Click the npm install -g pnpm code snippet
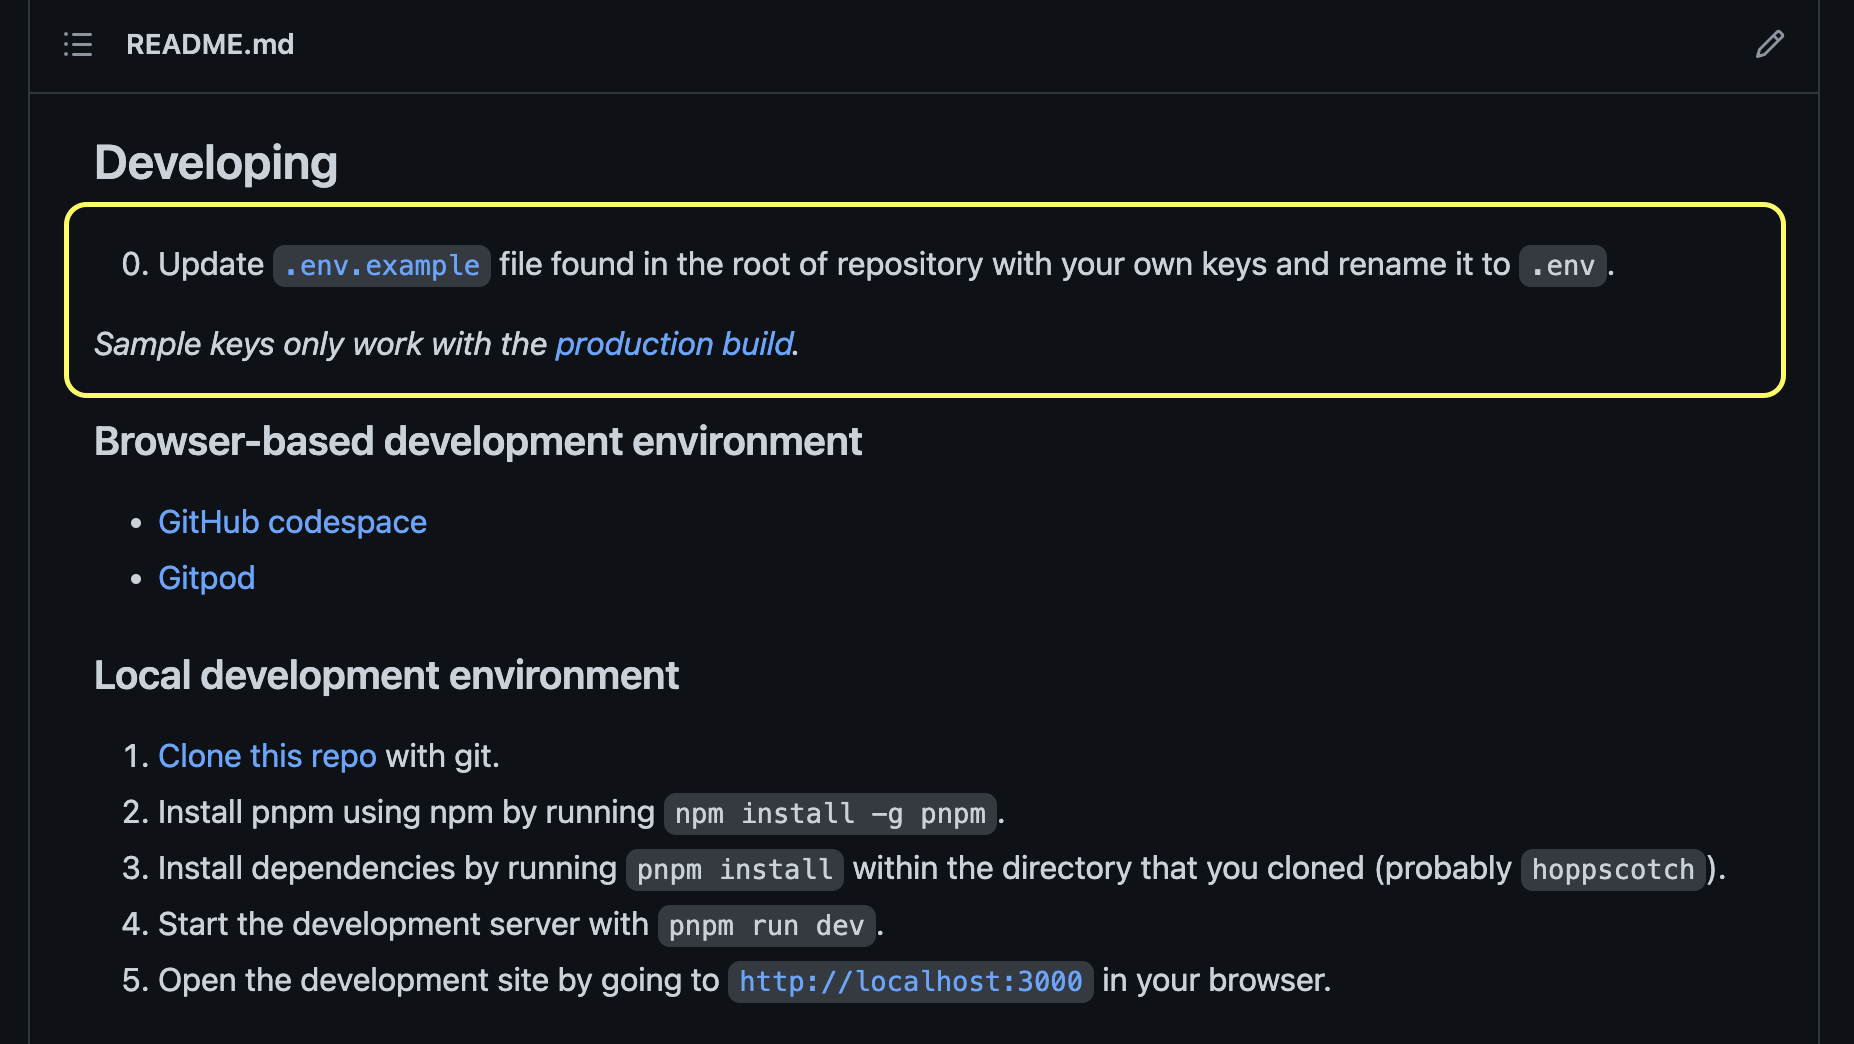Image resolution: width=1854 pixels, height=1044 pixels. click(x=830, y=814)
